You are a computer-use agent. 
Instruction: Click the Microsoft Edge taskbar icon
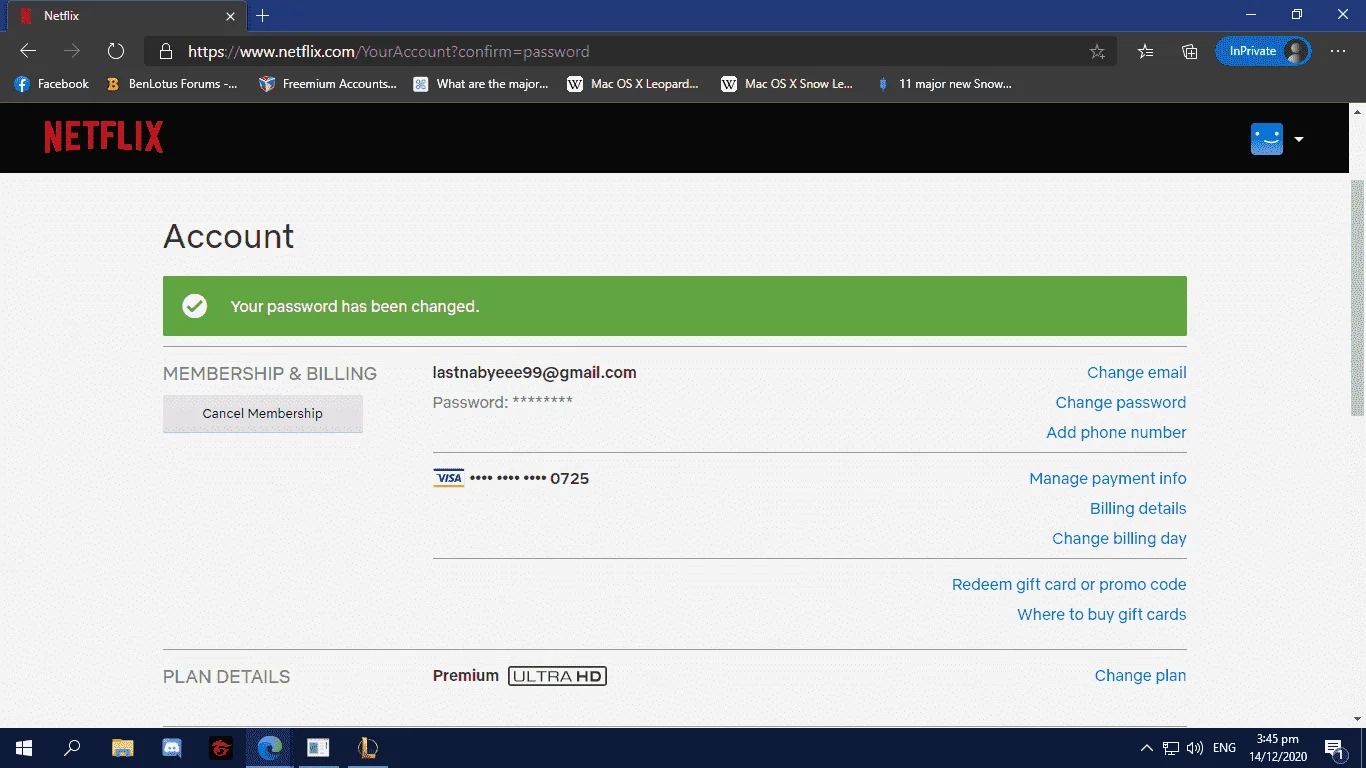click(269, 748)
